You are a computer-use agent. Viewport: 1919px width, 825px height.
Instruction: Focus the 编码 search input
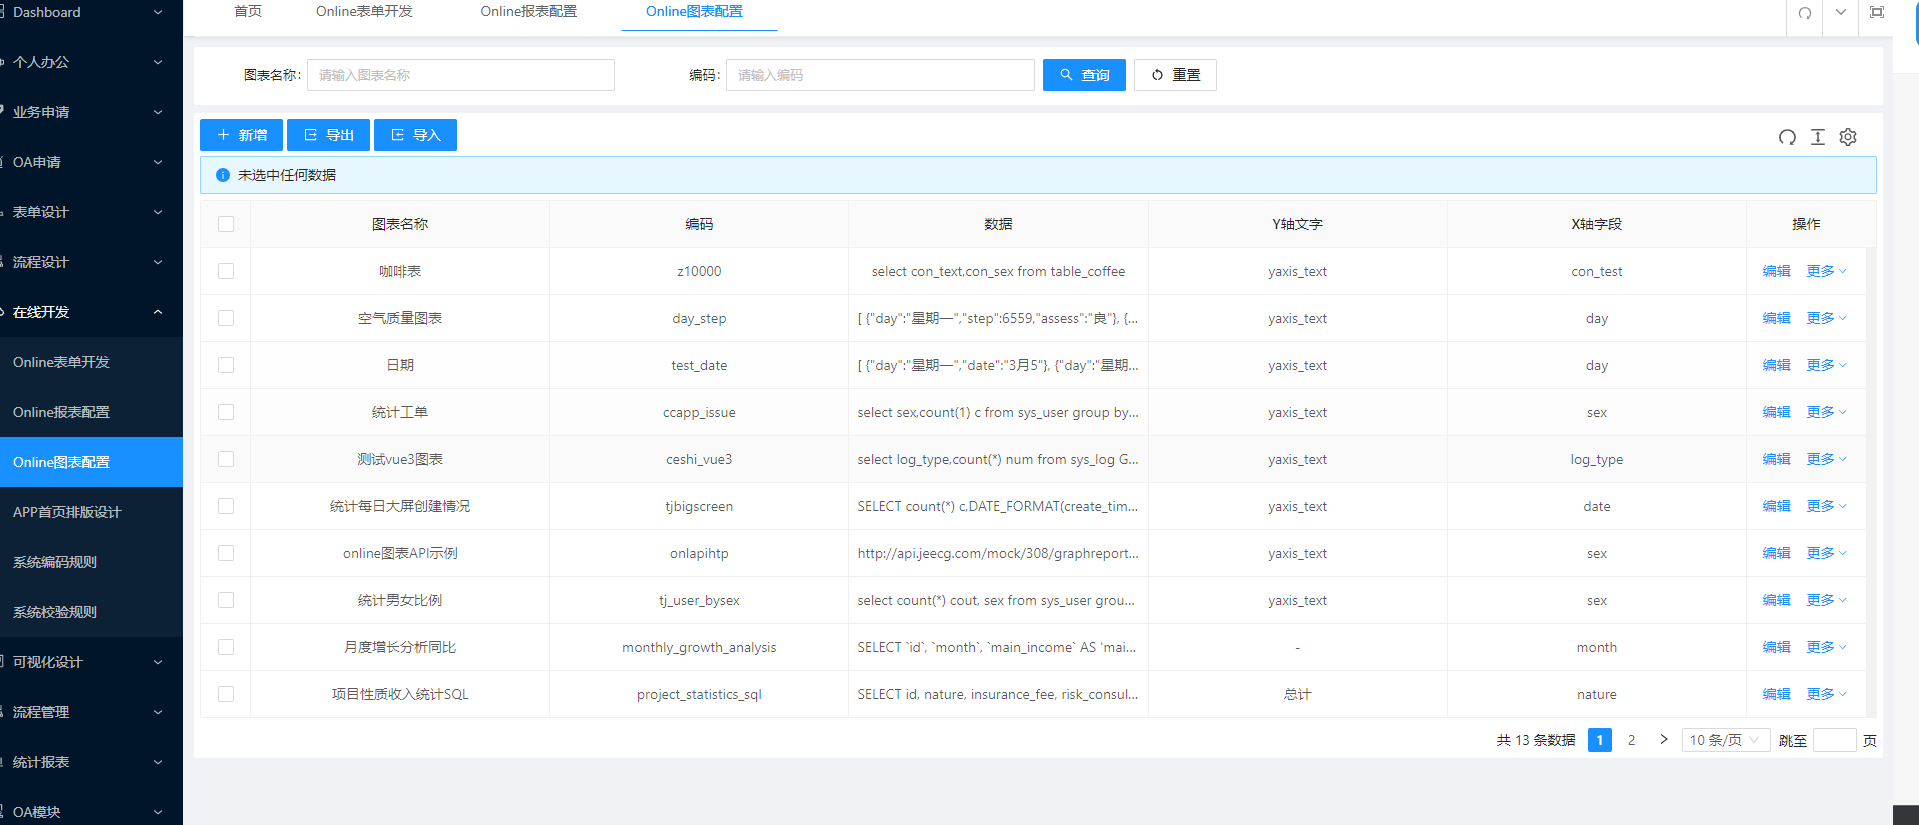click(x=880, y=75)
